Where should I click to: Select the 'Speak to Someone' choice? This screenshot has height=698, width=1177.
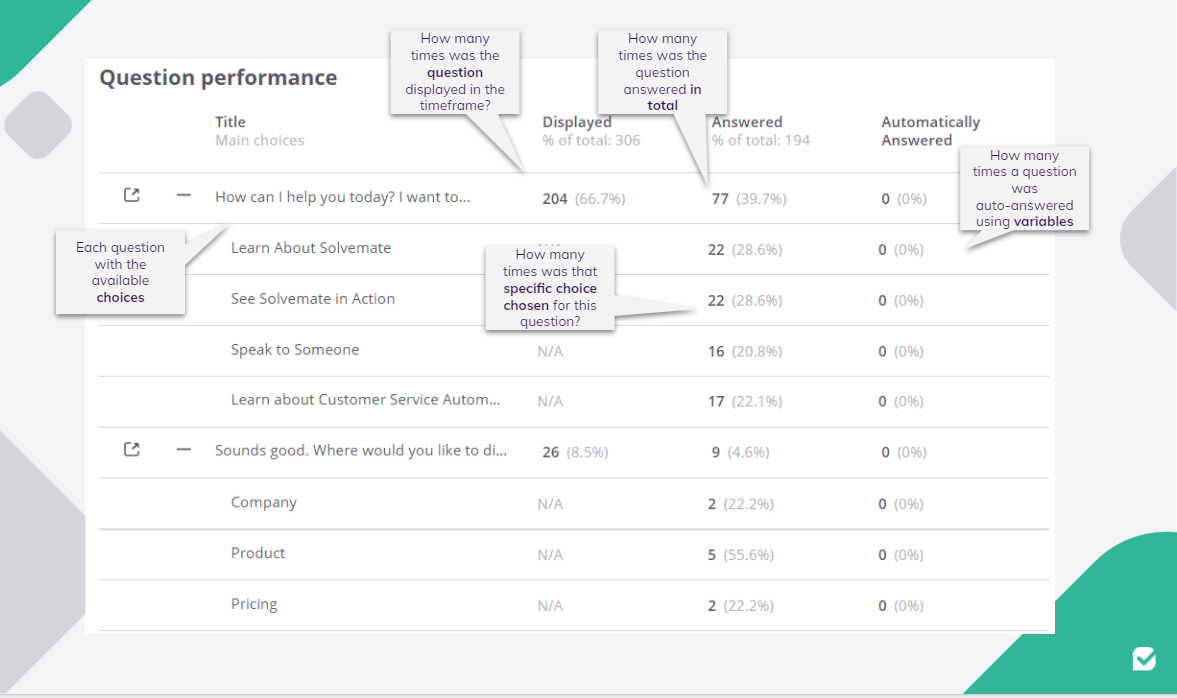tap(295, 350)
